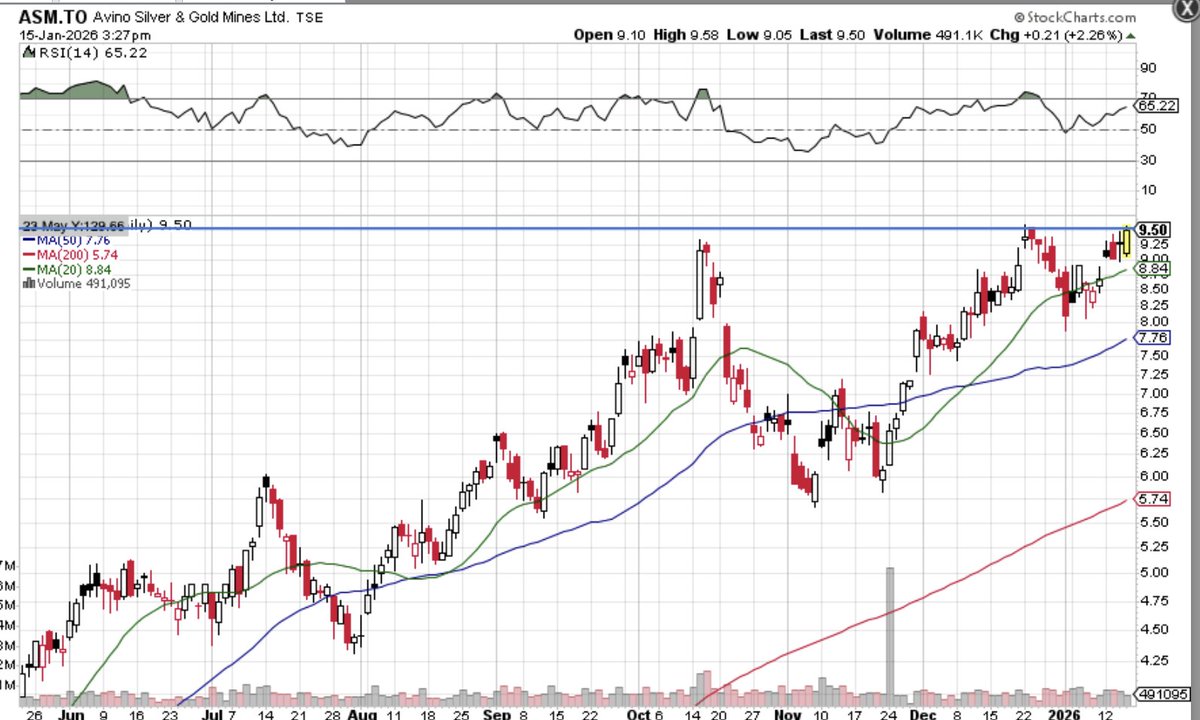The height and width of the screenshot is (720, 1200).
Task: Click the tall gray volume spike bar
Action: (x=889, y=636)
